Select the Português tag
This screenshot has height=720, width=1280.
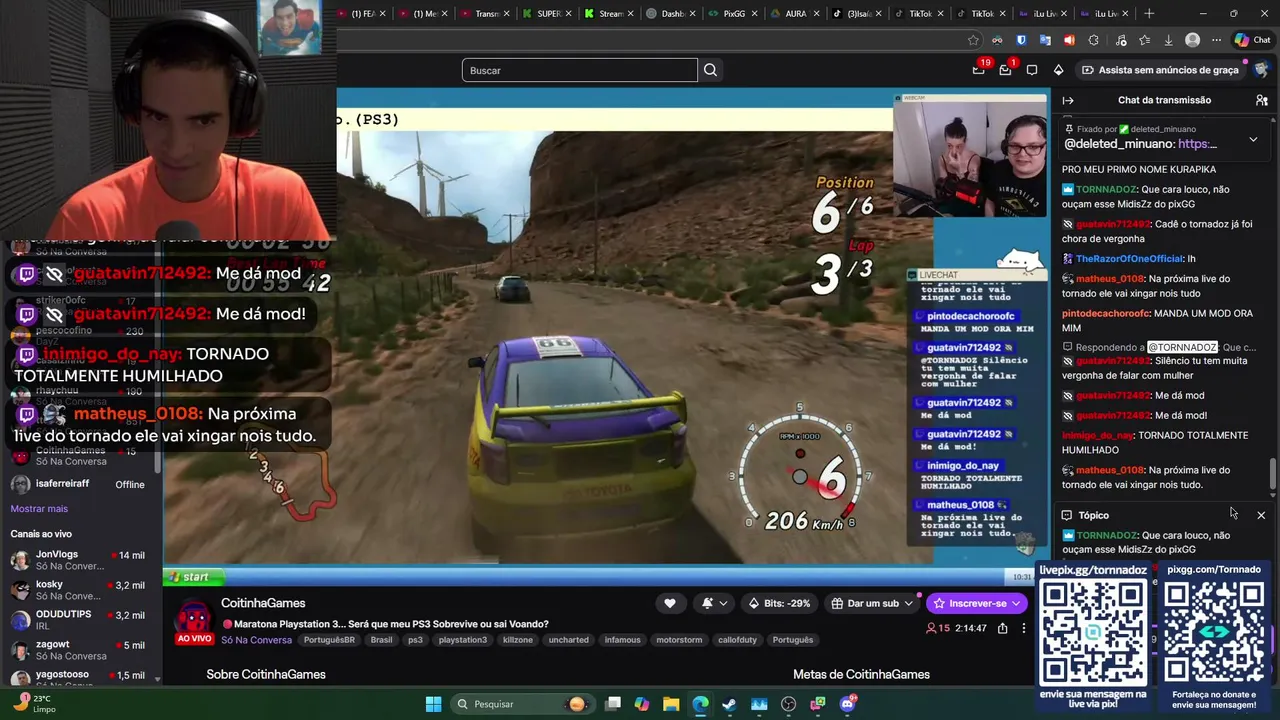pyautogui.click(x=793, y=640)
